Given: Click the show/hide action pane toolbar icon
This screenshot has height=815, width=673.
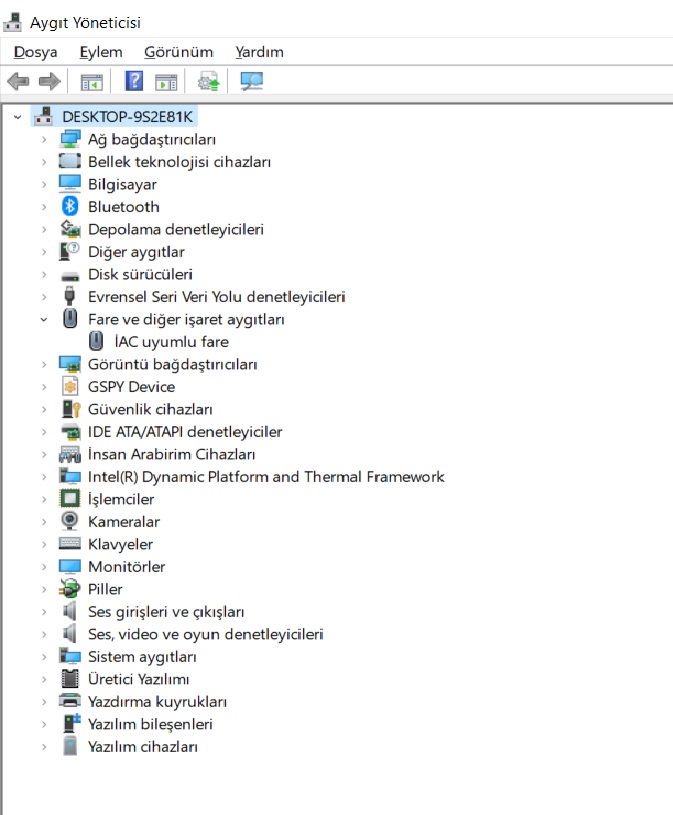Looking at the screenshot, I should coord(166,82).
